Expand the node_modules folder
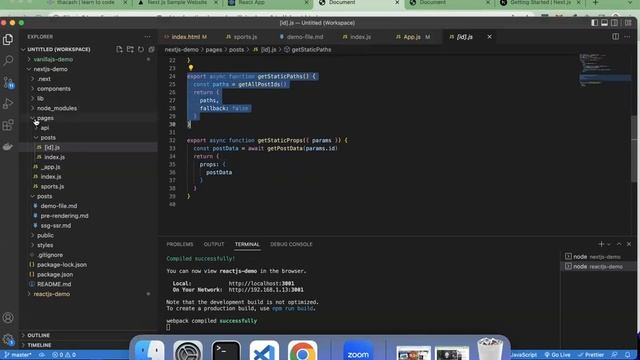Viewport: 640px width, 360px height. 89,108
